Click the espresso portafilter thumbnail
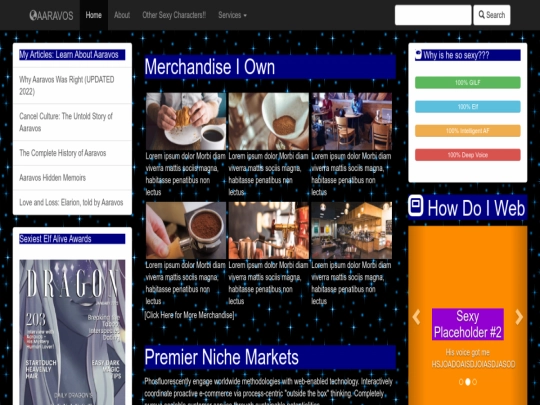Viewport: 540px width, 405px height. 186,230
